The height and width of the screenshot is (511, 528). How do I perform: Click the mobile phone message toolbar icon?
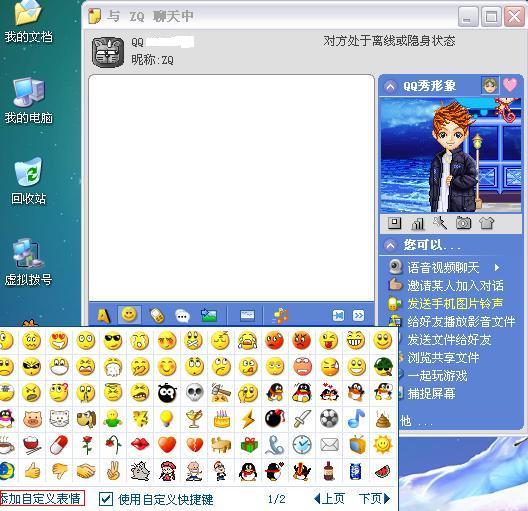pos(156,316)
